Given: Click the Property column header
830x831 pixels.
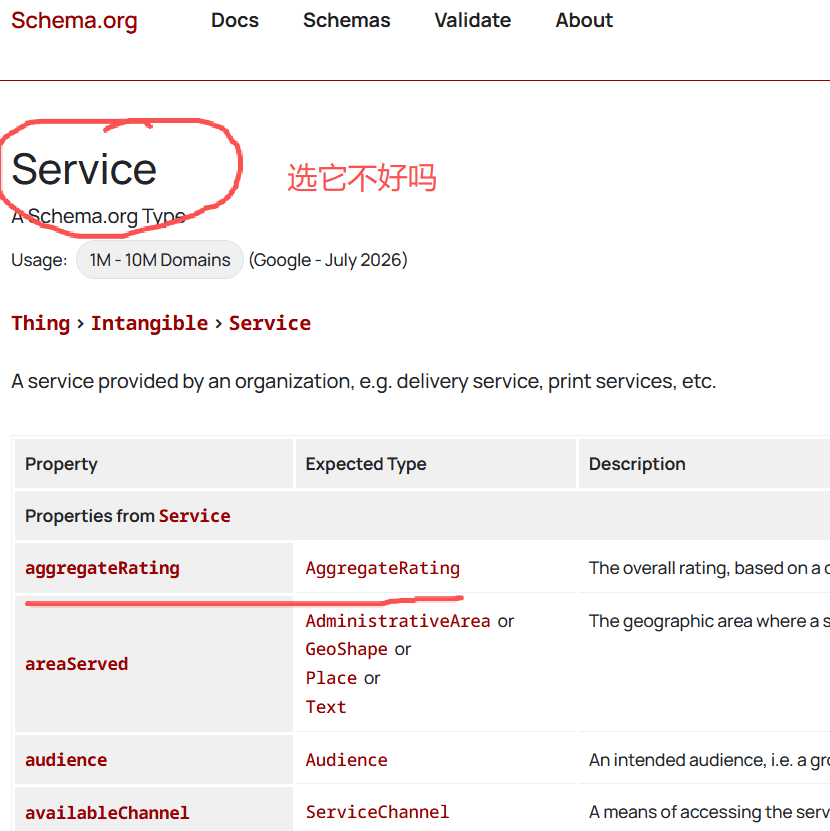Looking at the screenshot, I should pyautogui.click(x=154, y=464).
